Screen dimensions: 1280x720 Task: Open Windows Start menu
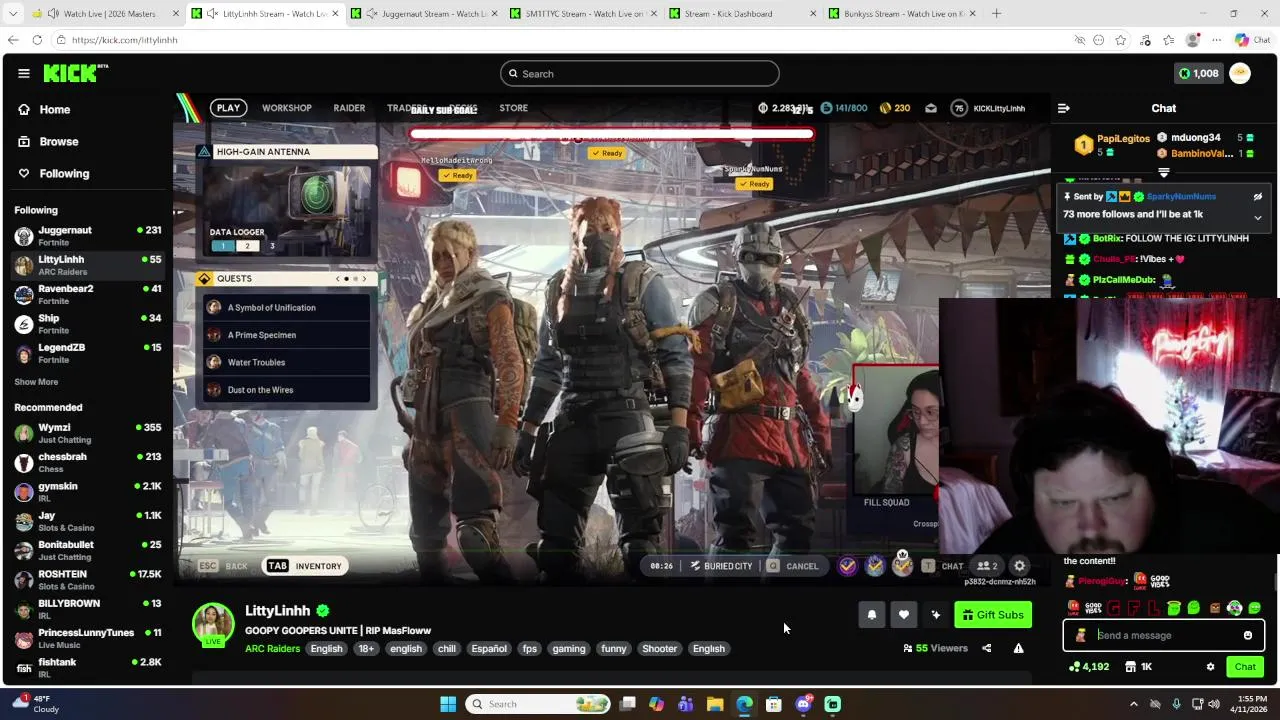[448, 704]
